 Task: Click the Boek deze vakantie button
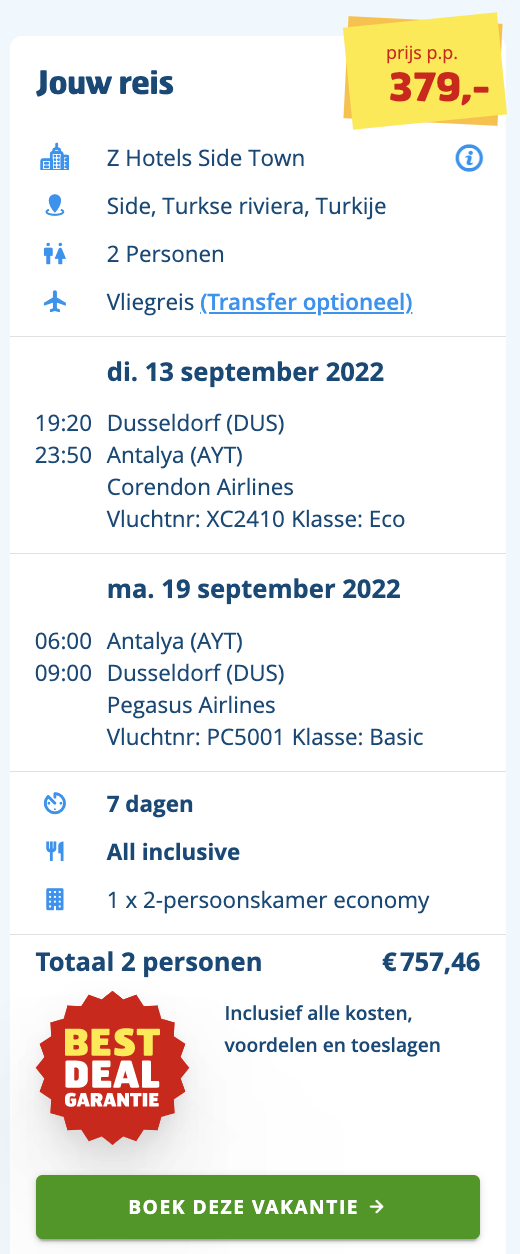coord(258,1207)
